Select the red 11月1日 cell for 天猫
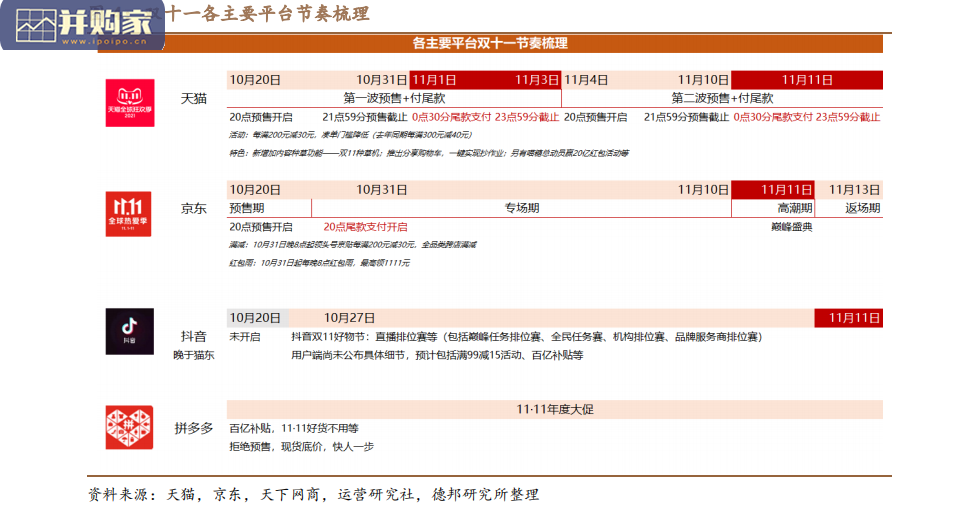Image resolution: width=957 pixels, height=509 pixels. point(434,80)
